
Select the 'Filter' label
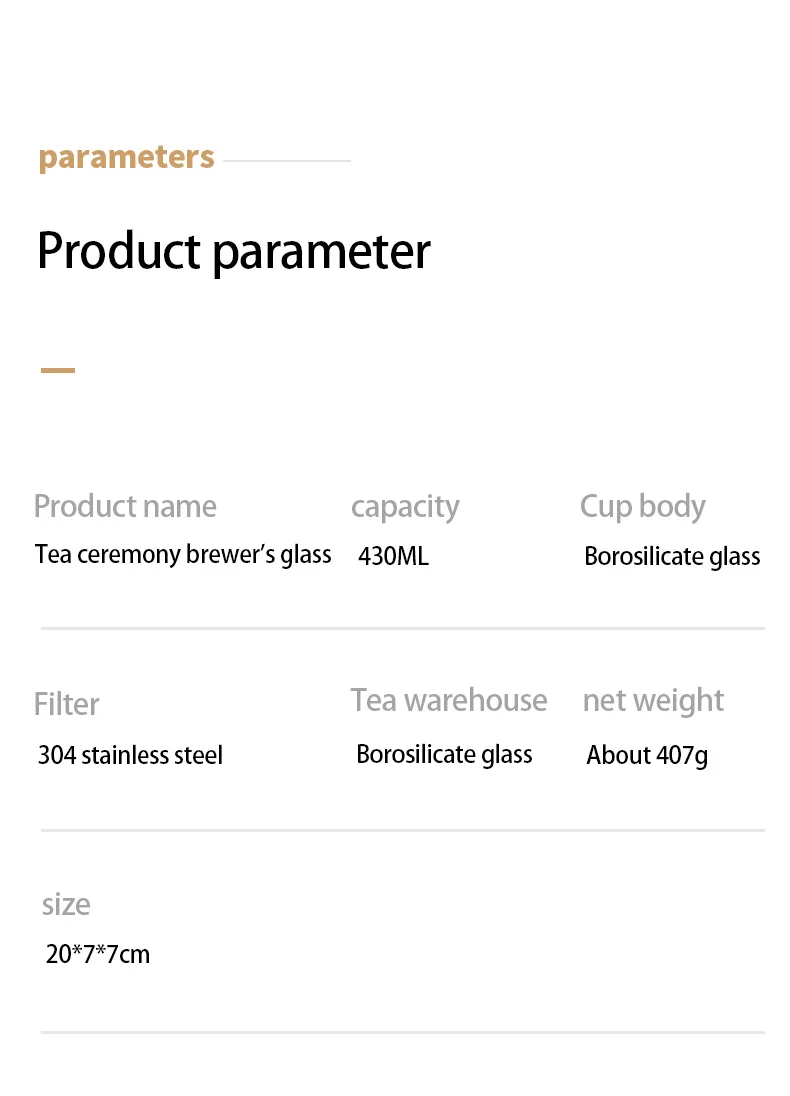pyautogui.click(x=66, y=704)
